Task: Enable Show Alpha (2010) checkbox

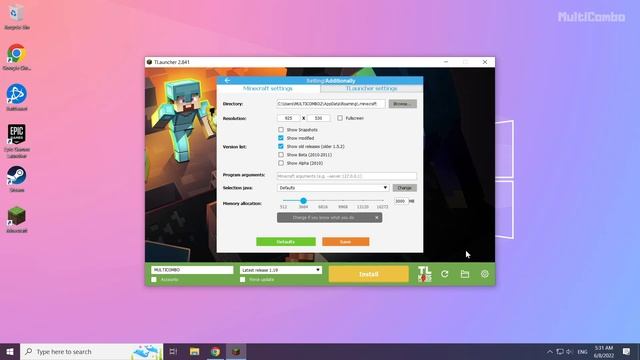Action: point(281,163)
